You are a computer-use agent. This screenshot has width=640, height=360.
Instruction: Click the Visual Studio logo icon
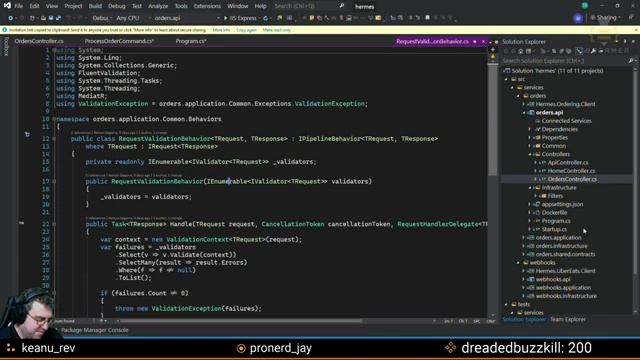pos(7,6)
